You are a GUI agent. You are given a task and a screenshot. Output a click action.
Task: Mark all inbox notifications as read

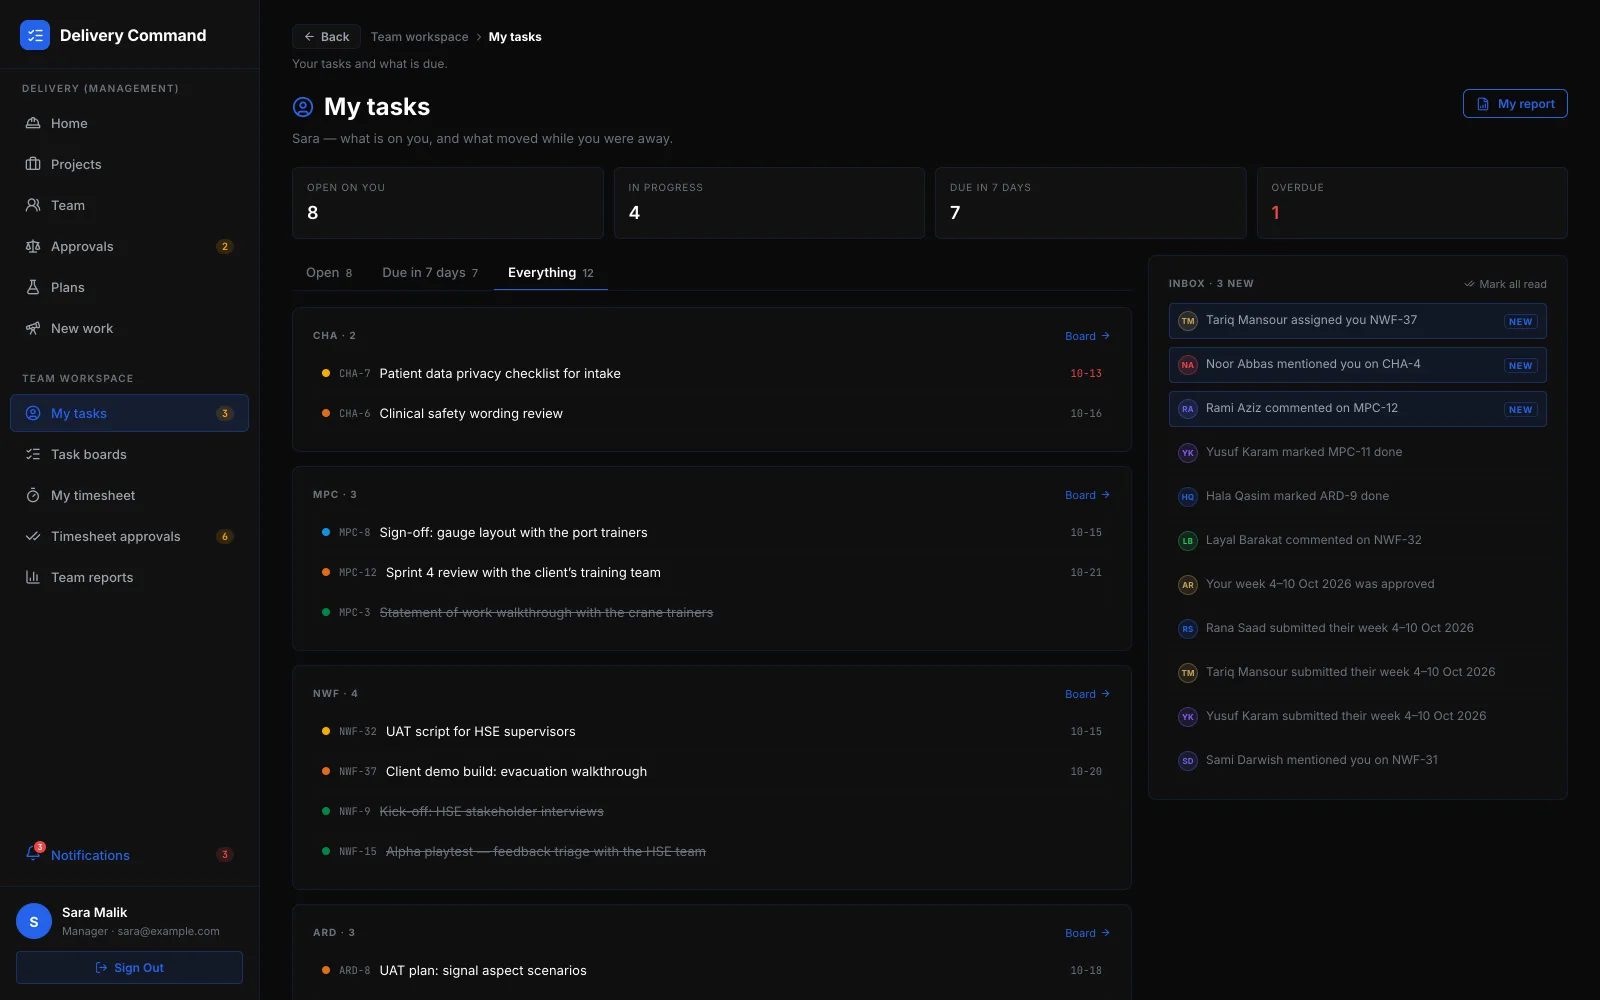pos(1505,284)
